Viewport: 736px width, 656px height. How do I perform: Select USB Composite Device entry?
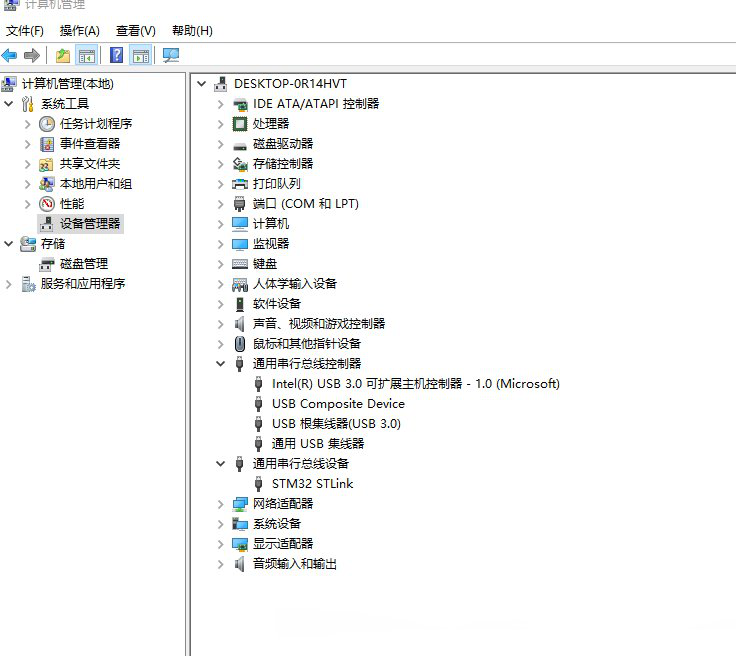tap(338, 404)
